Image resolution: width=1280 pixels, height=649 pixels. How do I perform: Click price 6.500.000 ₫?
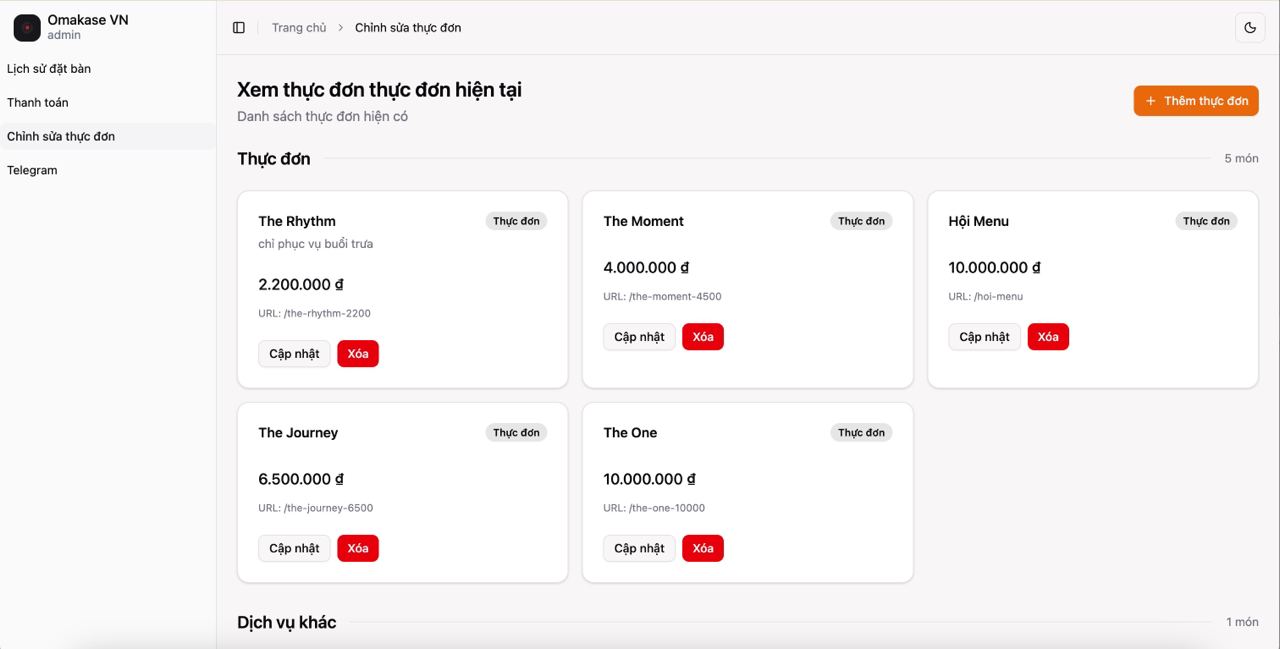coord(301,479)
